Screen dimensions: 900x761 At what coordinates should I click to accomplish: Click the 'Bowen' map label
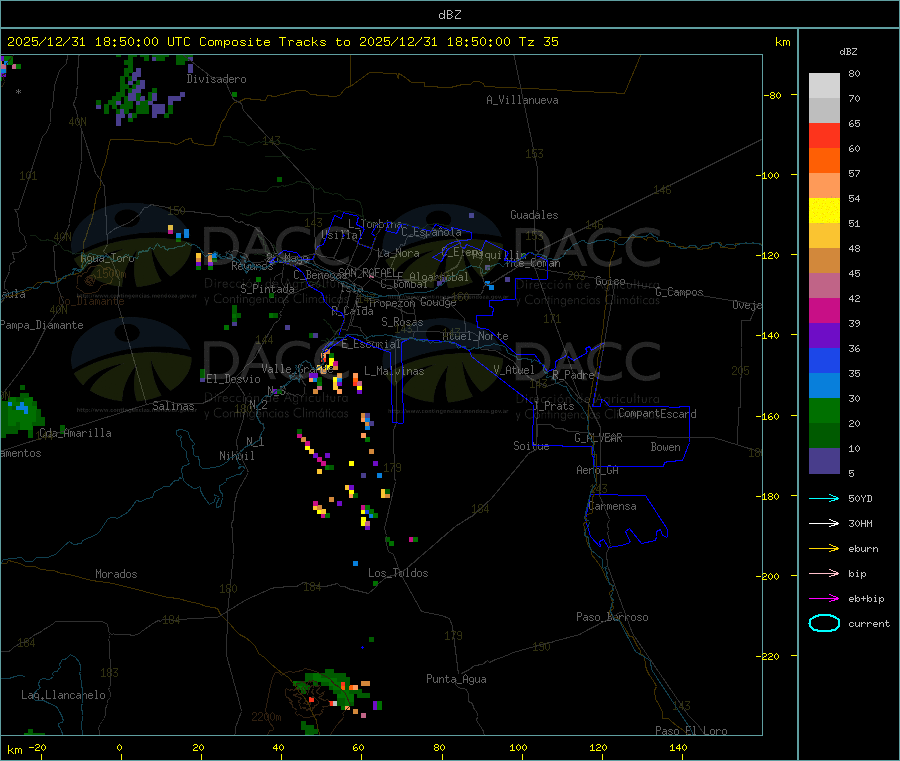pos(666,447)
